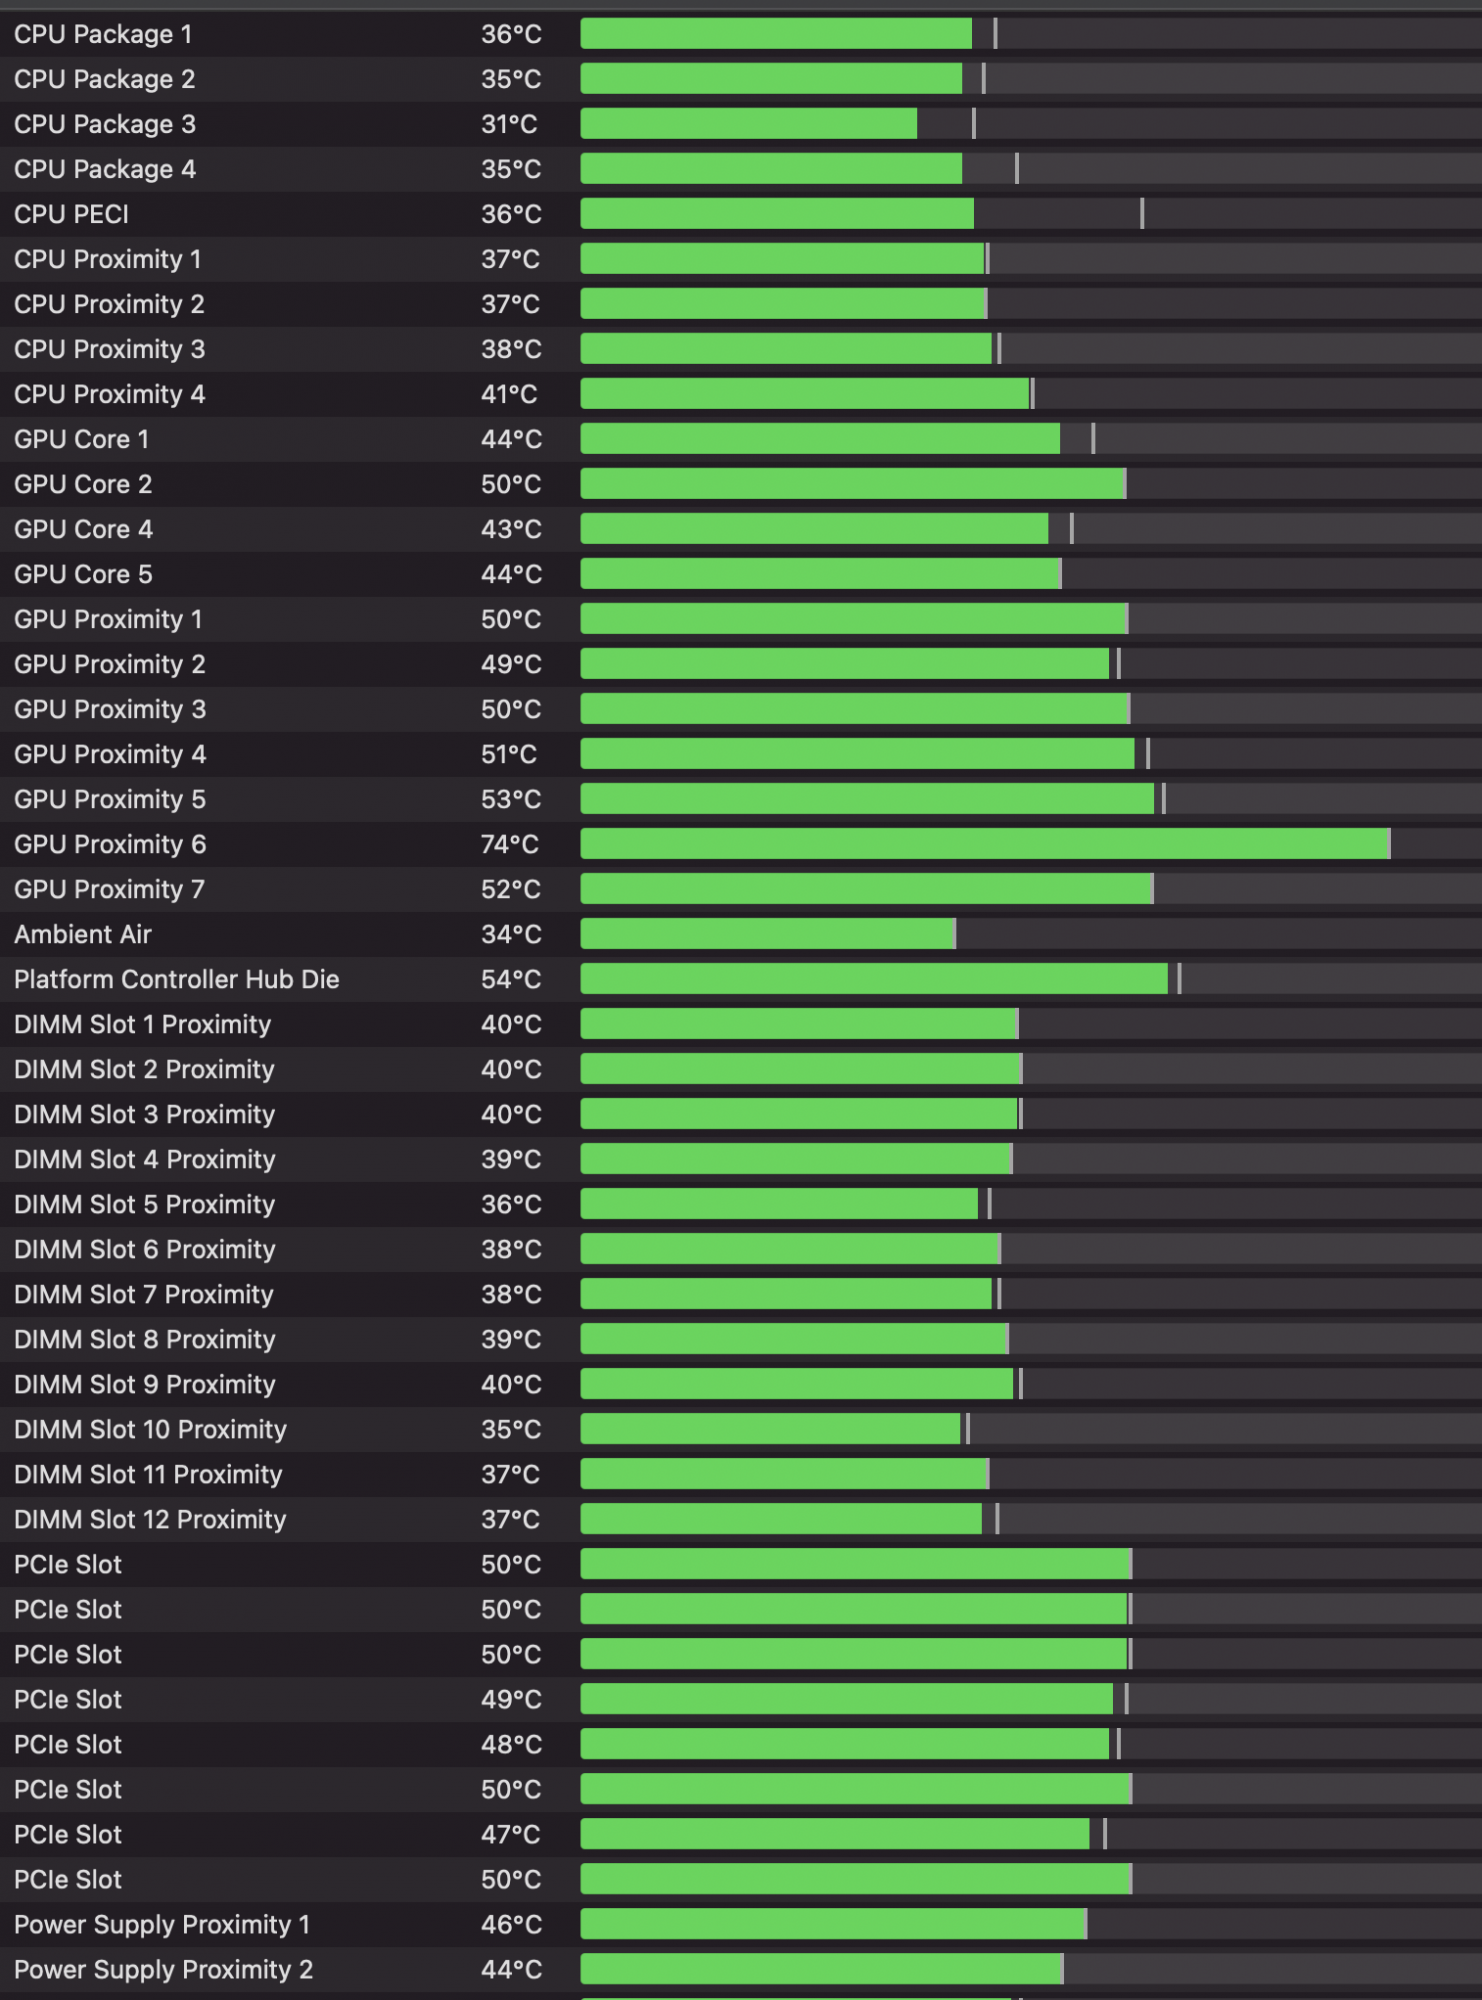Click the CPU Package 3 temperature bar
The width and height of the screenshot is (1482, 2000).
pyautogui.click(x=748, y=124)
